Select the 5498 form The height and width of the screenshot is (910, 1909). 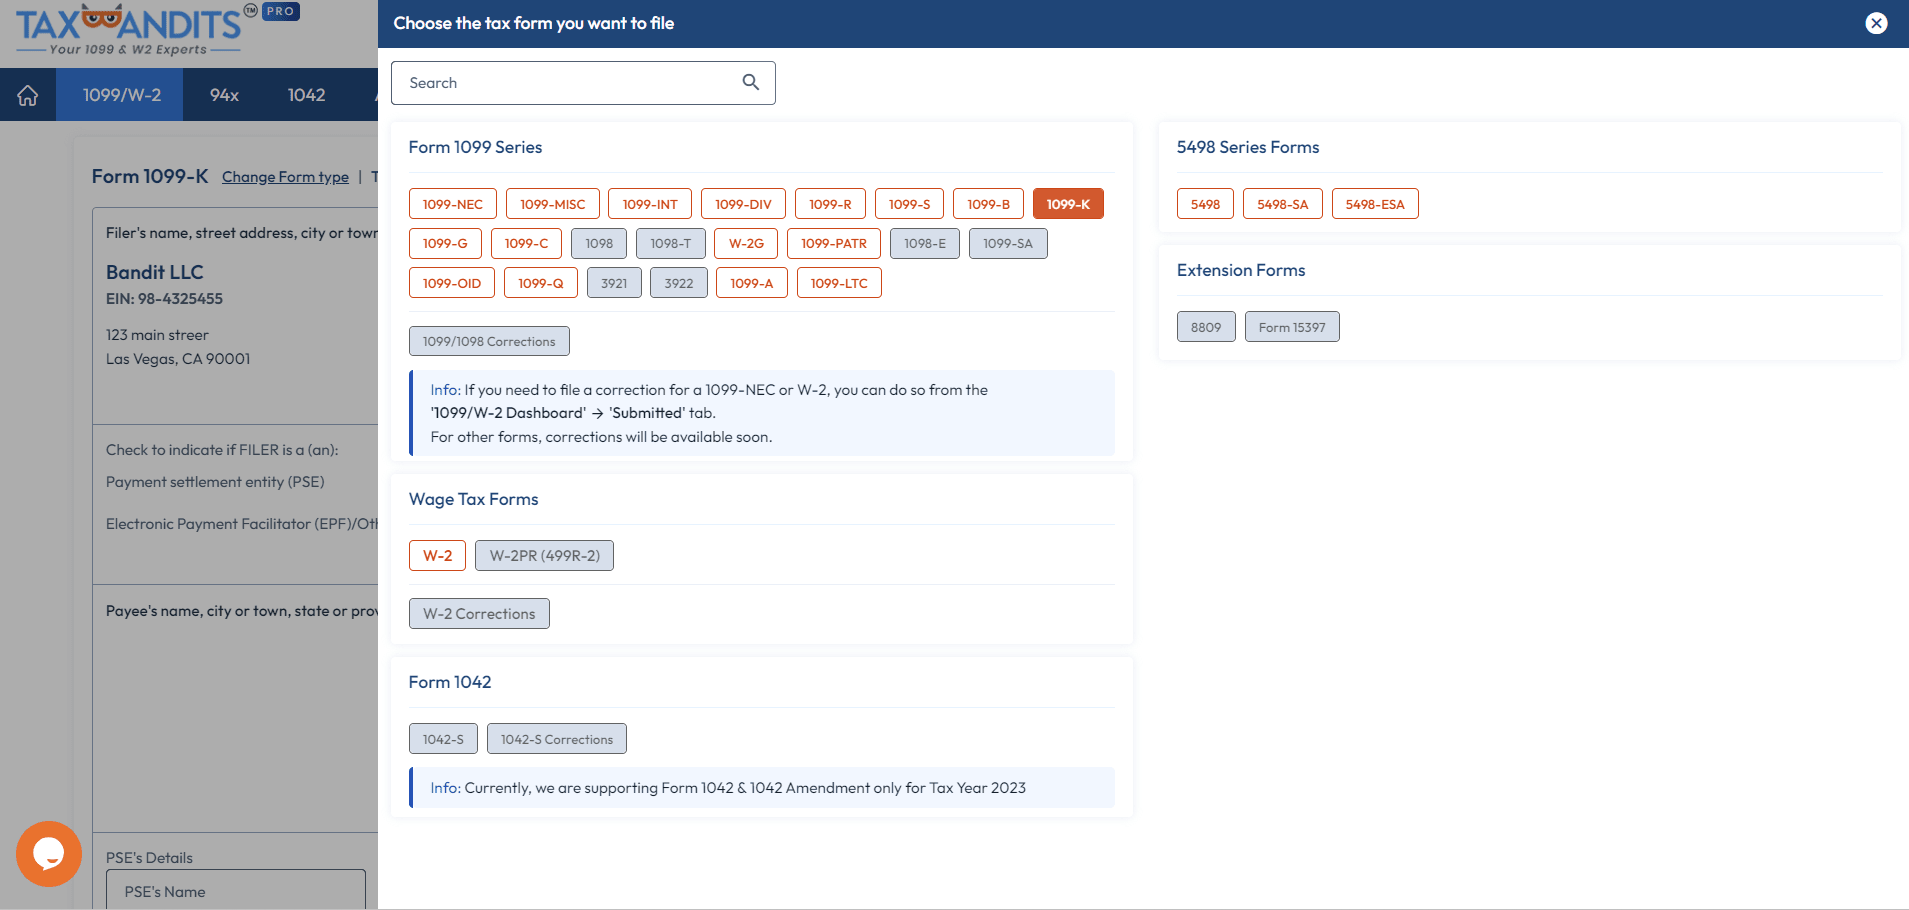coord(1205,204)
